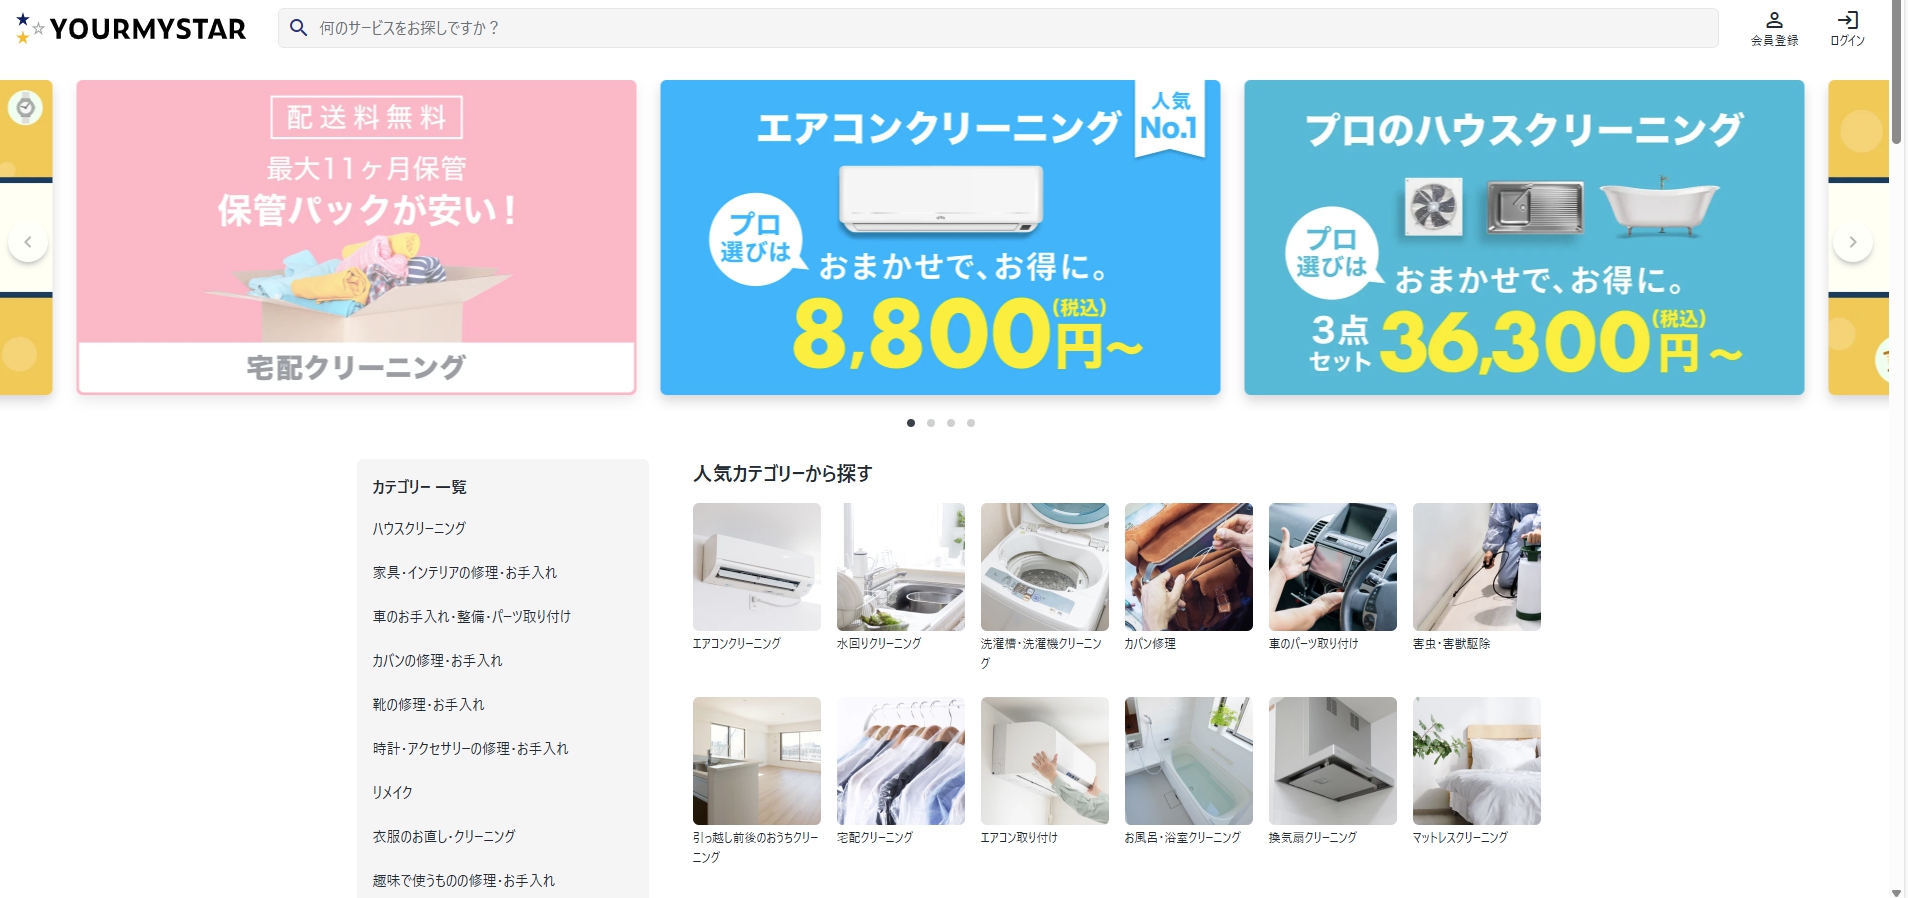Open the カバン修理 category thumbnail

click(1189, 567)
